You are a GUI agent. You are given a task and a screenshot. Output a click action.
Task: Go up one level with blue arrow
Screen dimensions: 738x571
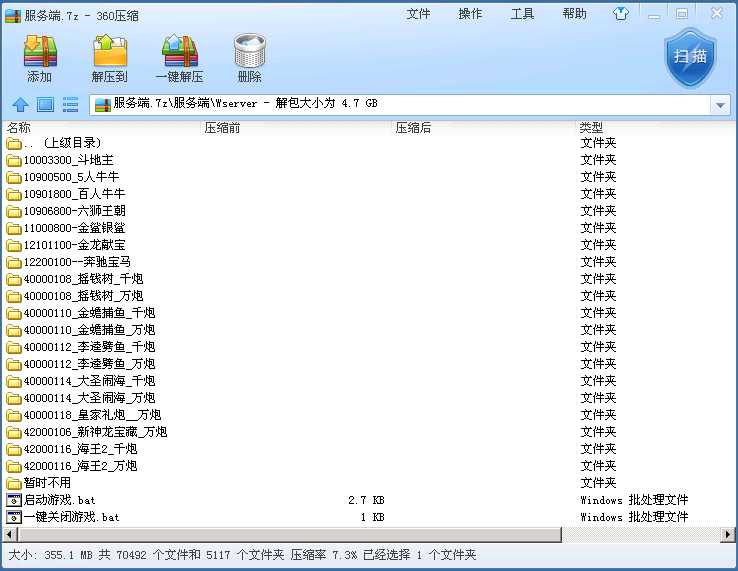point(20,104)
